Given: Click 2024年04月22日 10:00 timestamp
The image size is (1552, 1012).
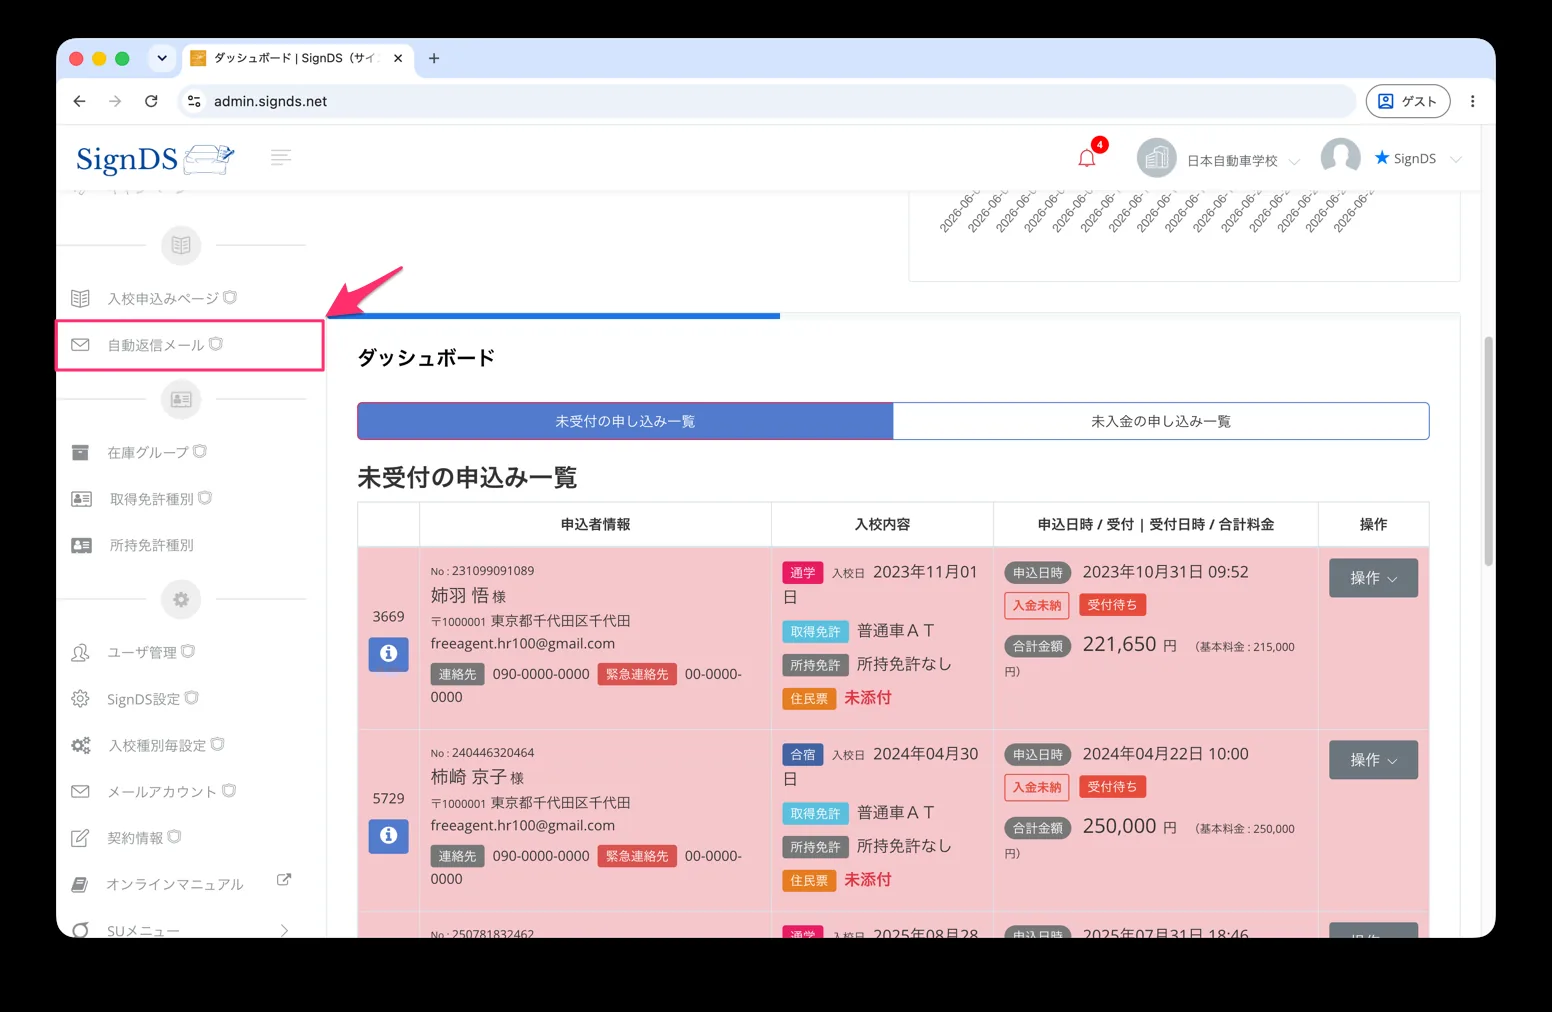Looking at the screenshot, I should point(1166,754).
